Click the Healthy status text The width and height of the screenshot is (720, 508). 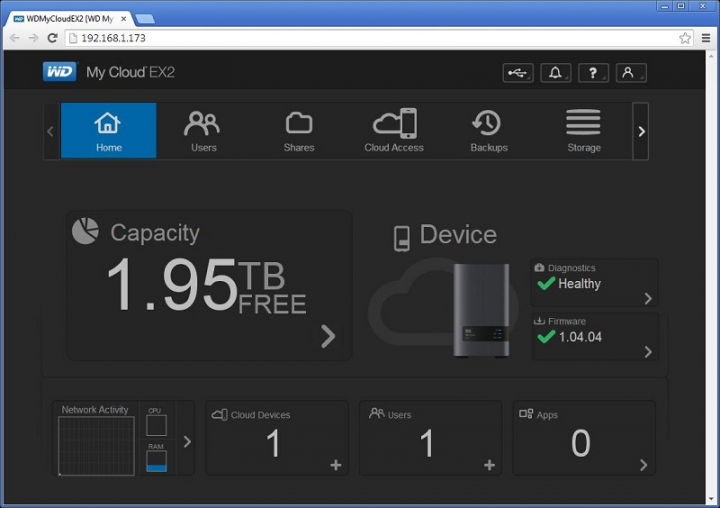tap(579, 284)
